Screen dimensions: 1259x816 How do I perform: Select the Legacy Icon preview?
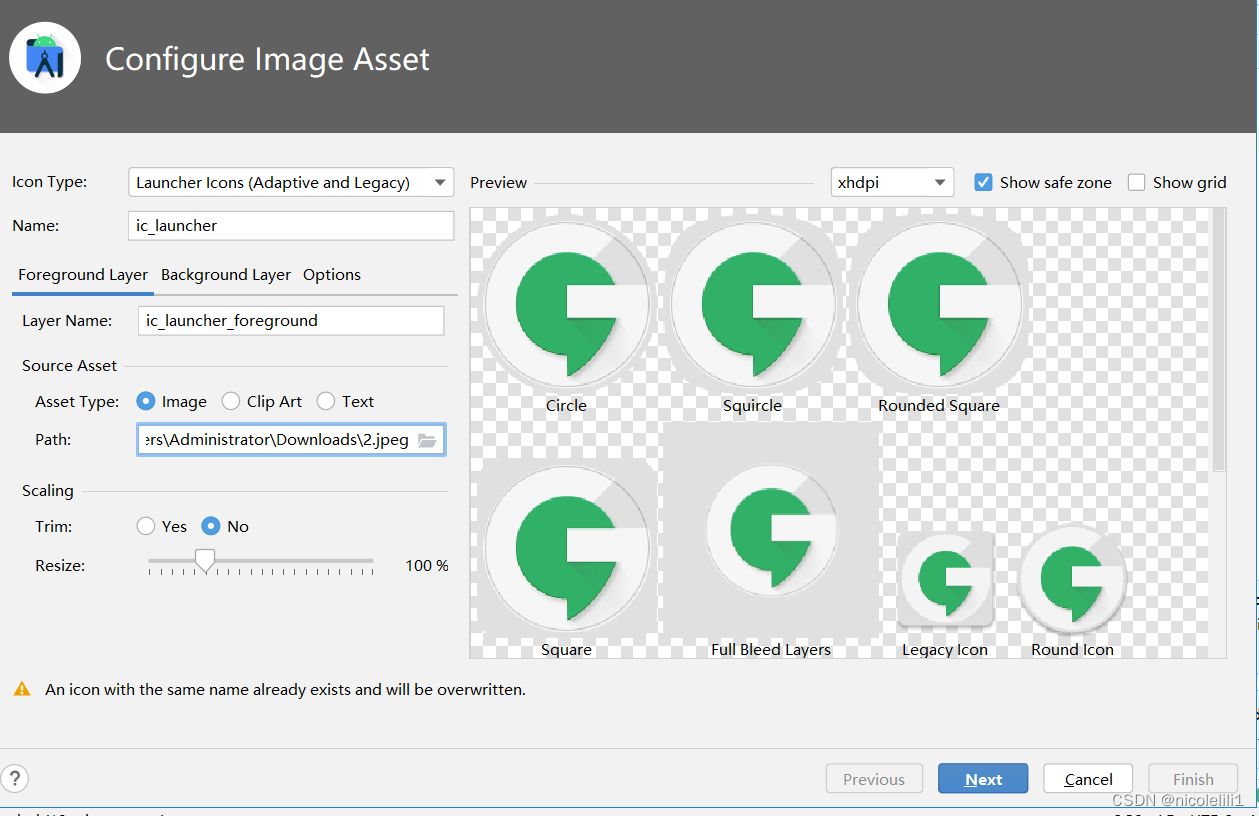click(x=945, y=578)
